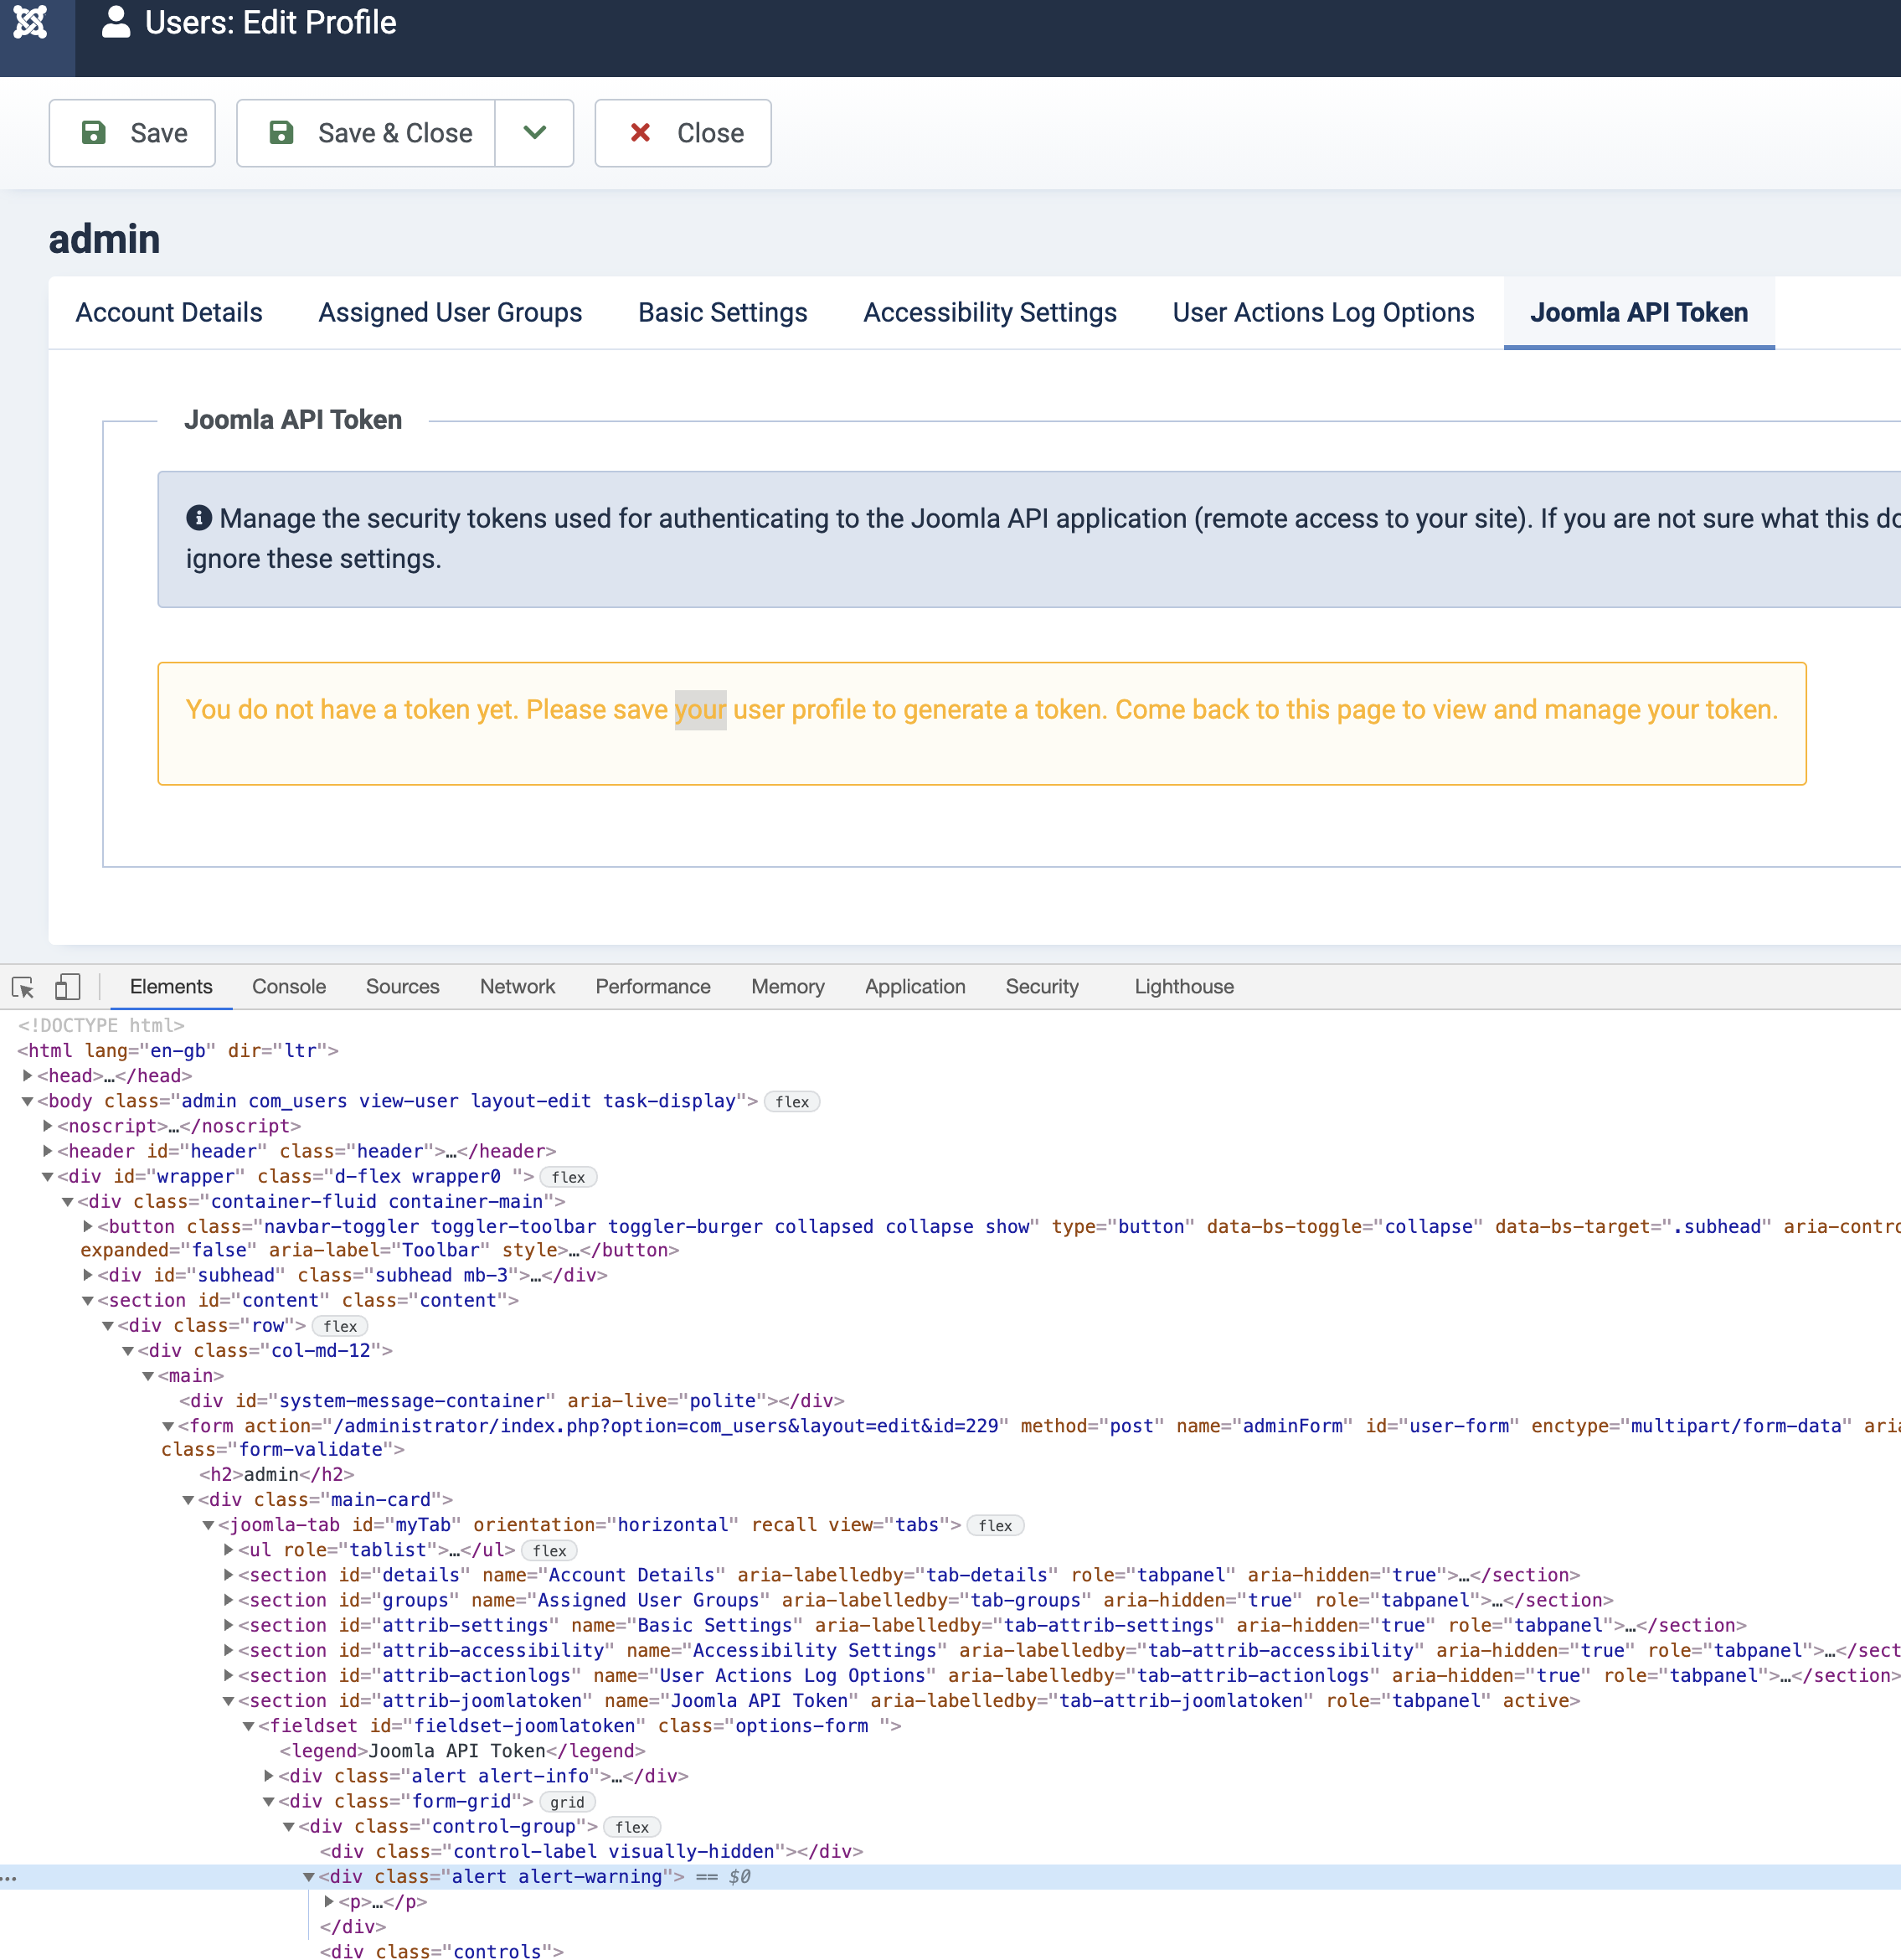Select the h2 admin element line

point(277,1475)
